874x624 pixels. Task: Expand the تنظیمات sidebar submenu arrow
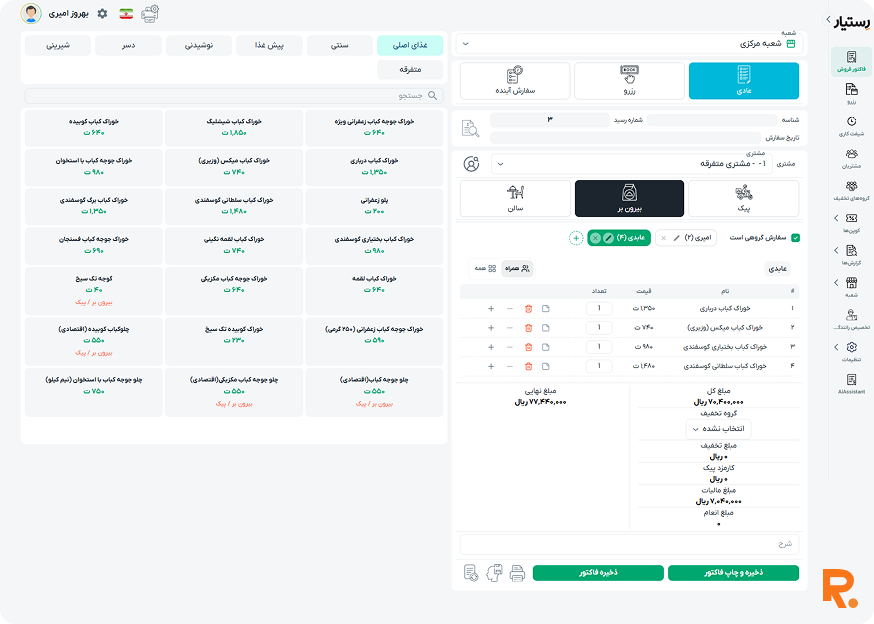[836, 347]
